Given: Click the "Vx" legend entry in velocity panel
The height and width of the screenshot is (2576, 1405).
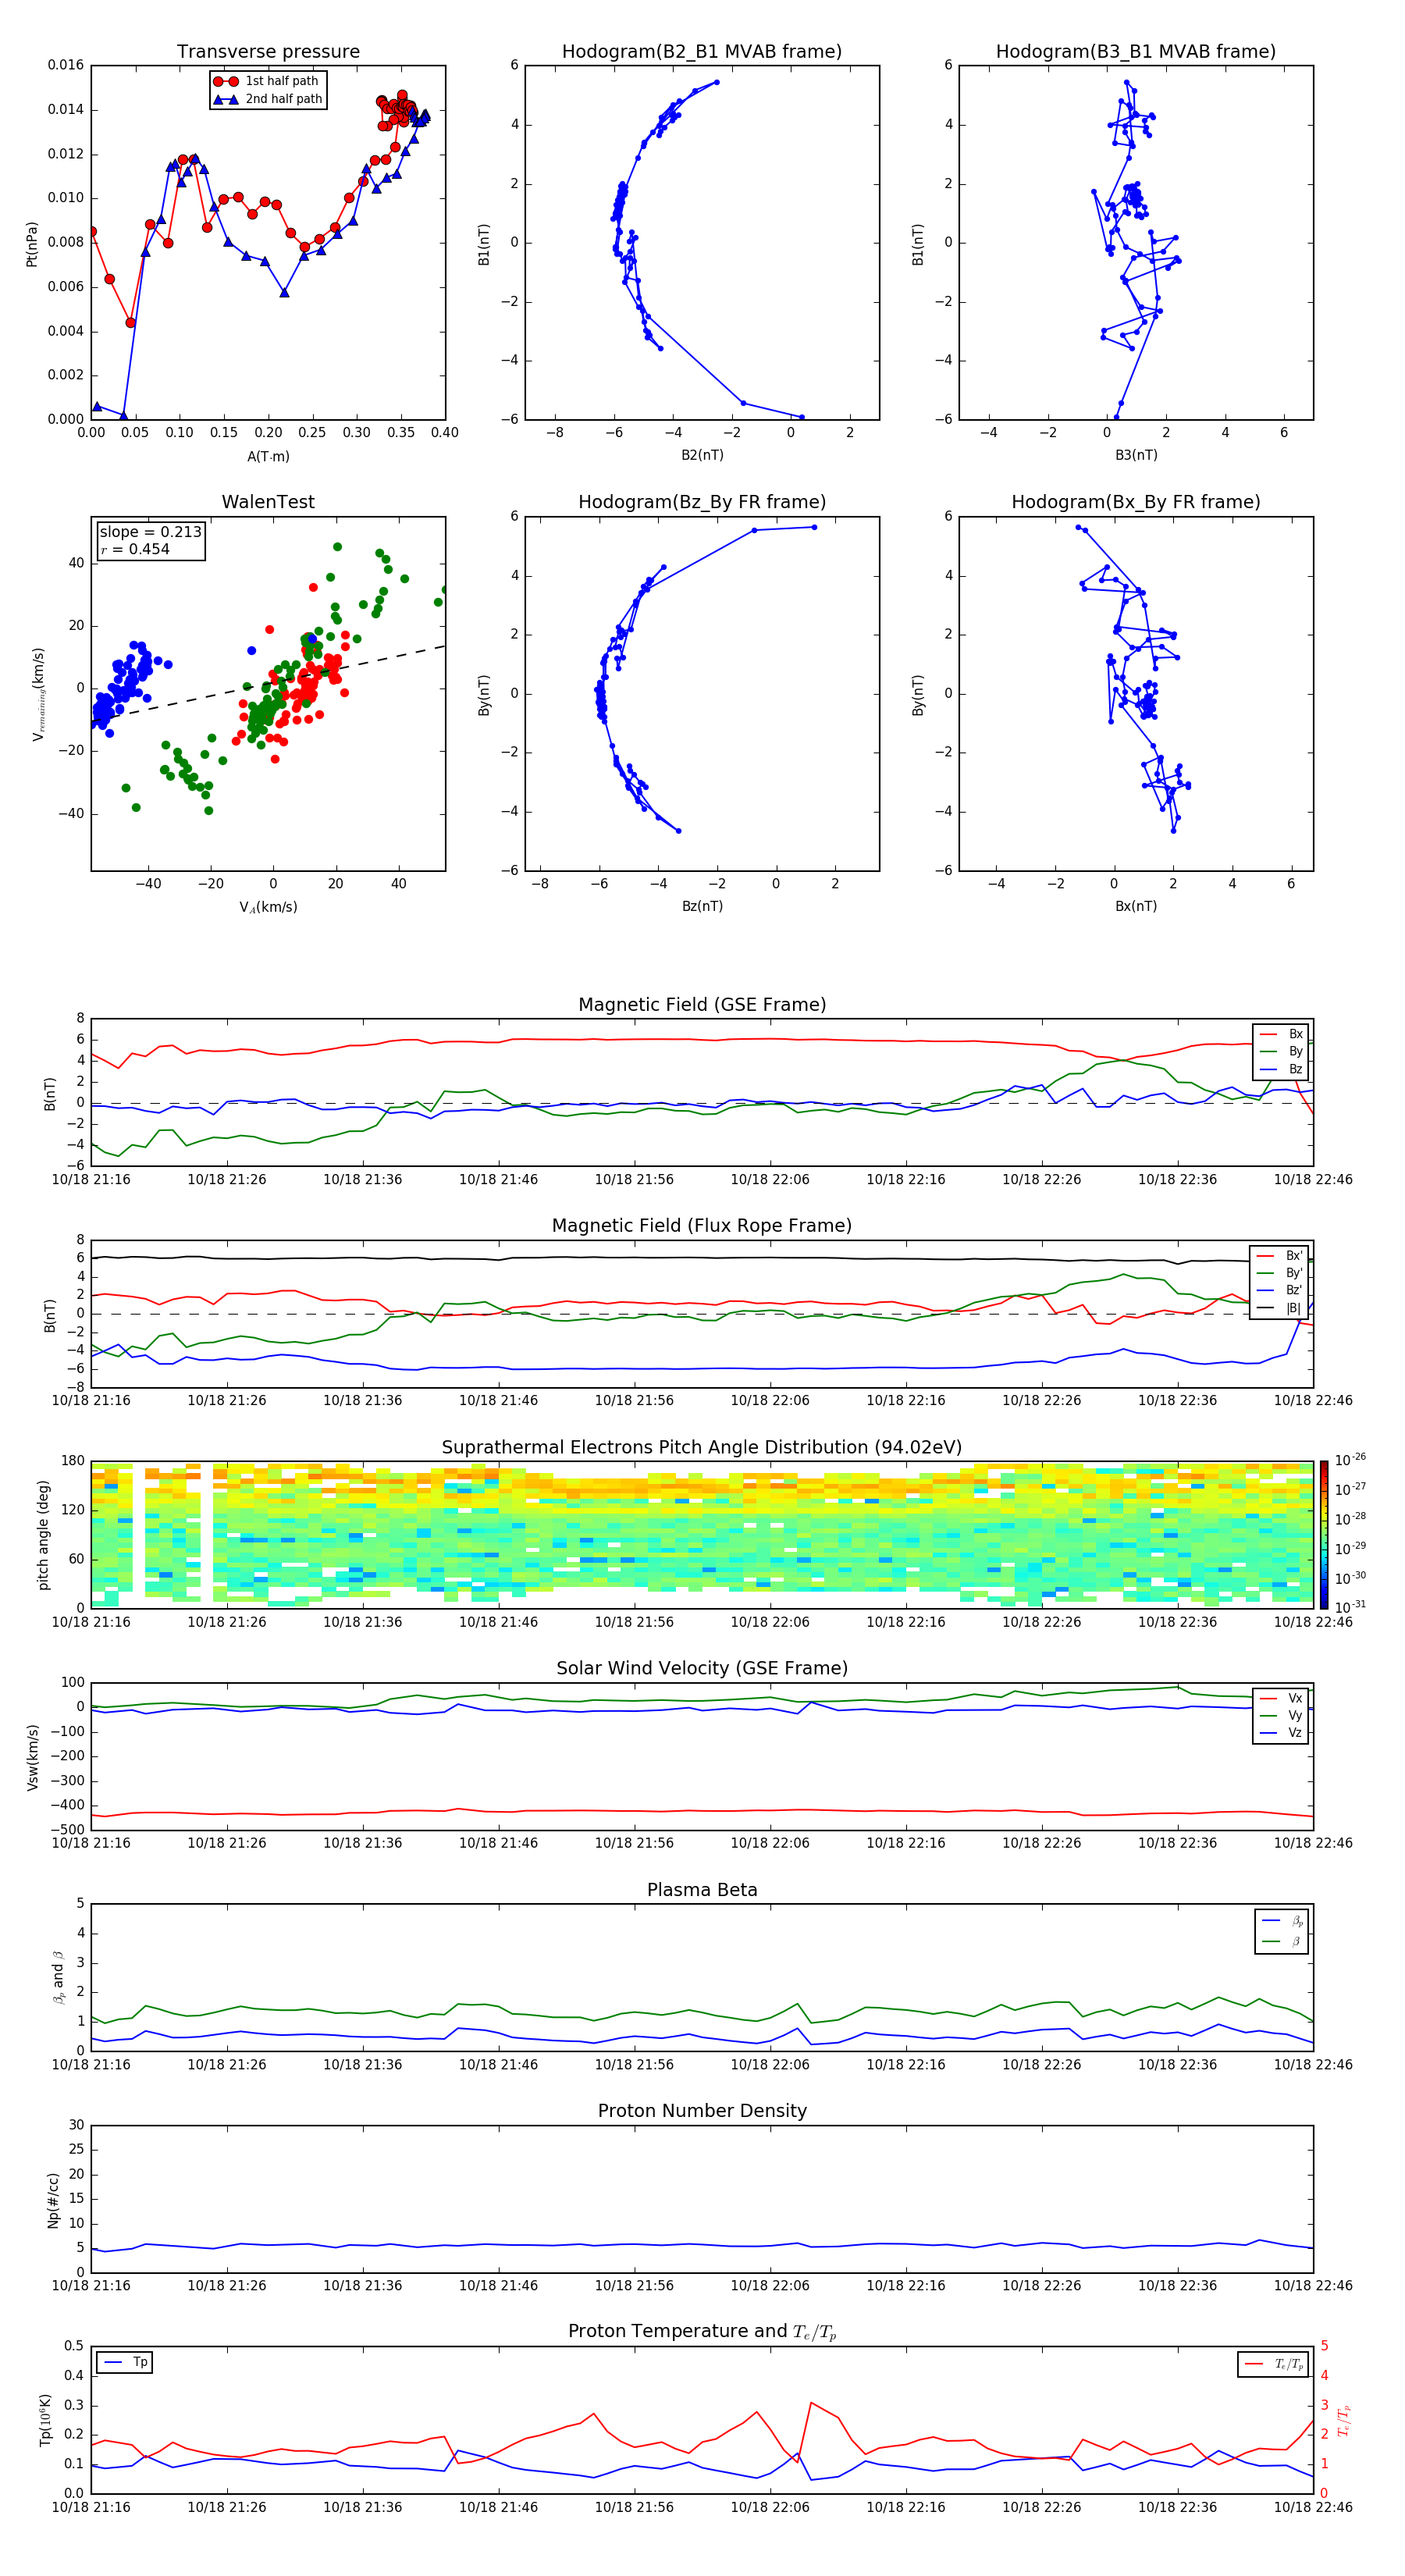Looking at the screenshot, I should point(1282,1699).
